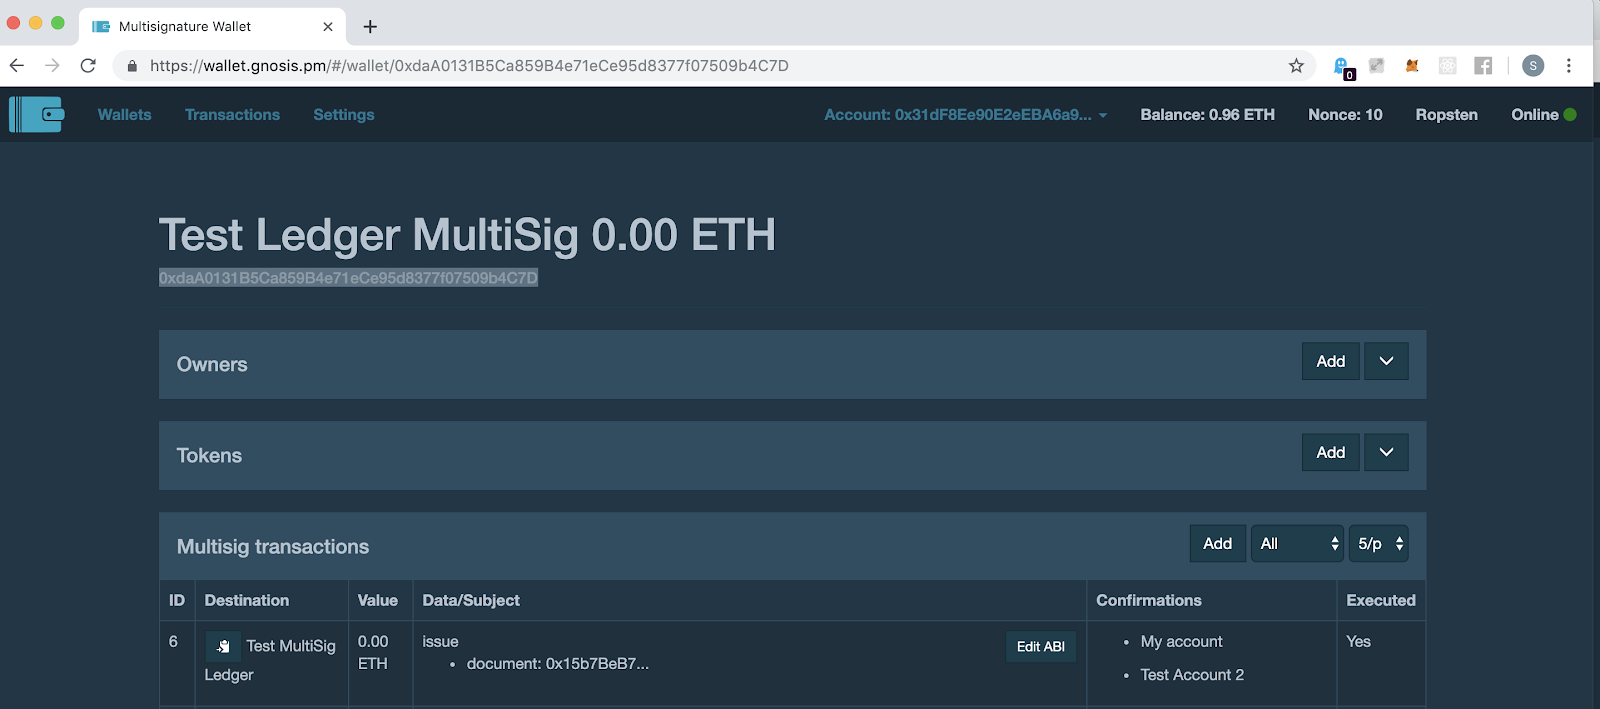Click the browser address bar URL

pyautogui.click(x=470, y=66)
